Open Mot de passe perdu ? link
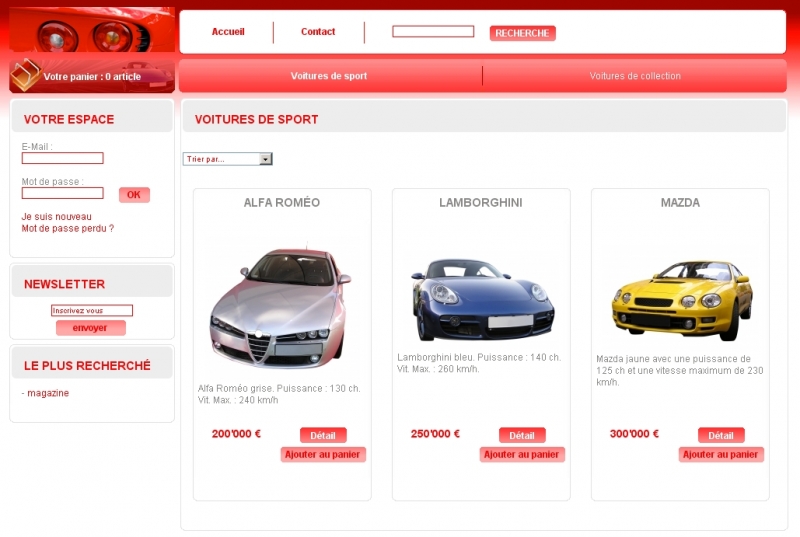The width and height of the screenshot is (800, 537). pyautogui.click(x=68, y=228)
